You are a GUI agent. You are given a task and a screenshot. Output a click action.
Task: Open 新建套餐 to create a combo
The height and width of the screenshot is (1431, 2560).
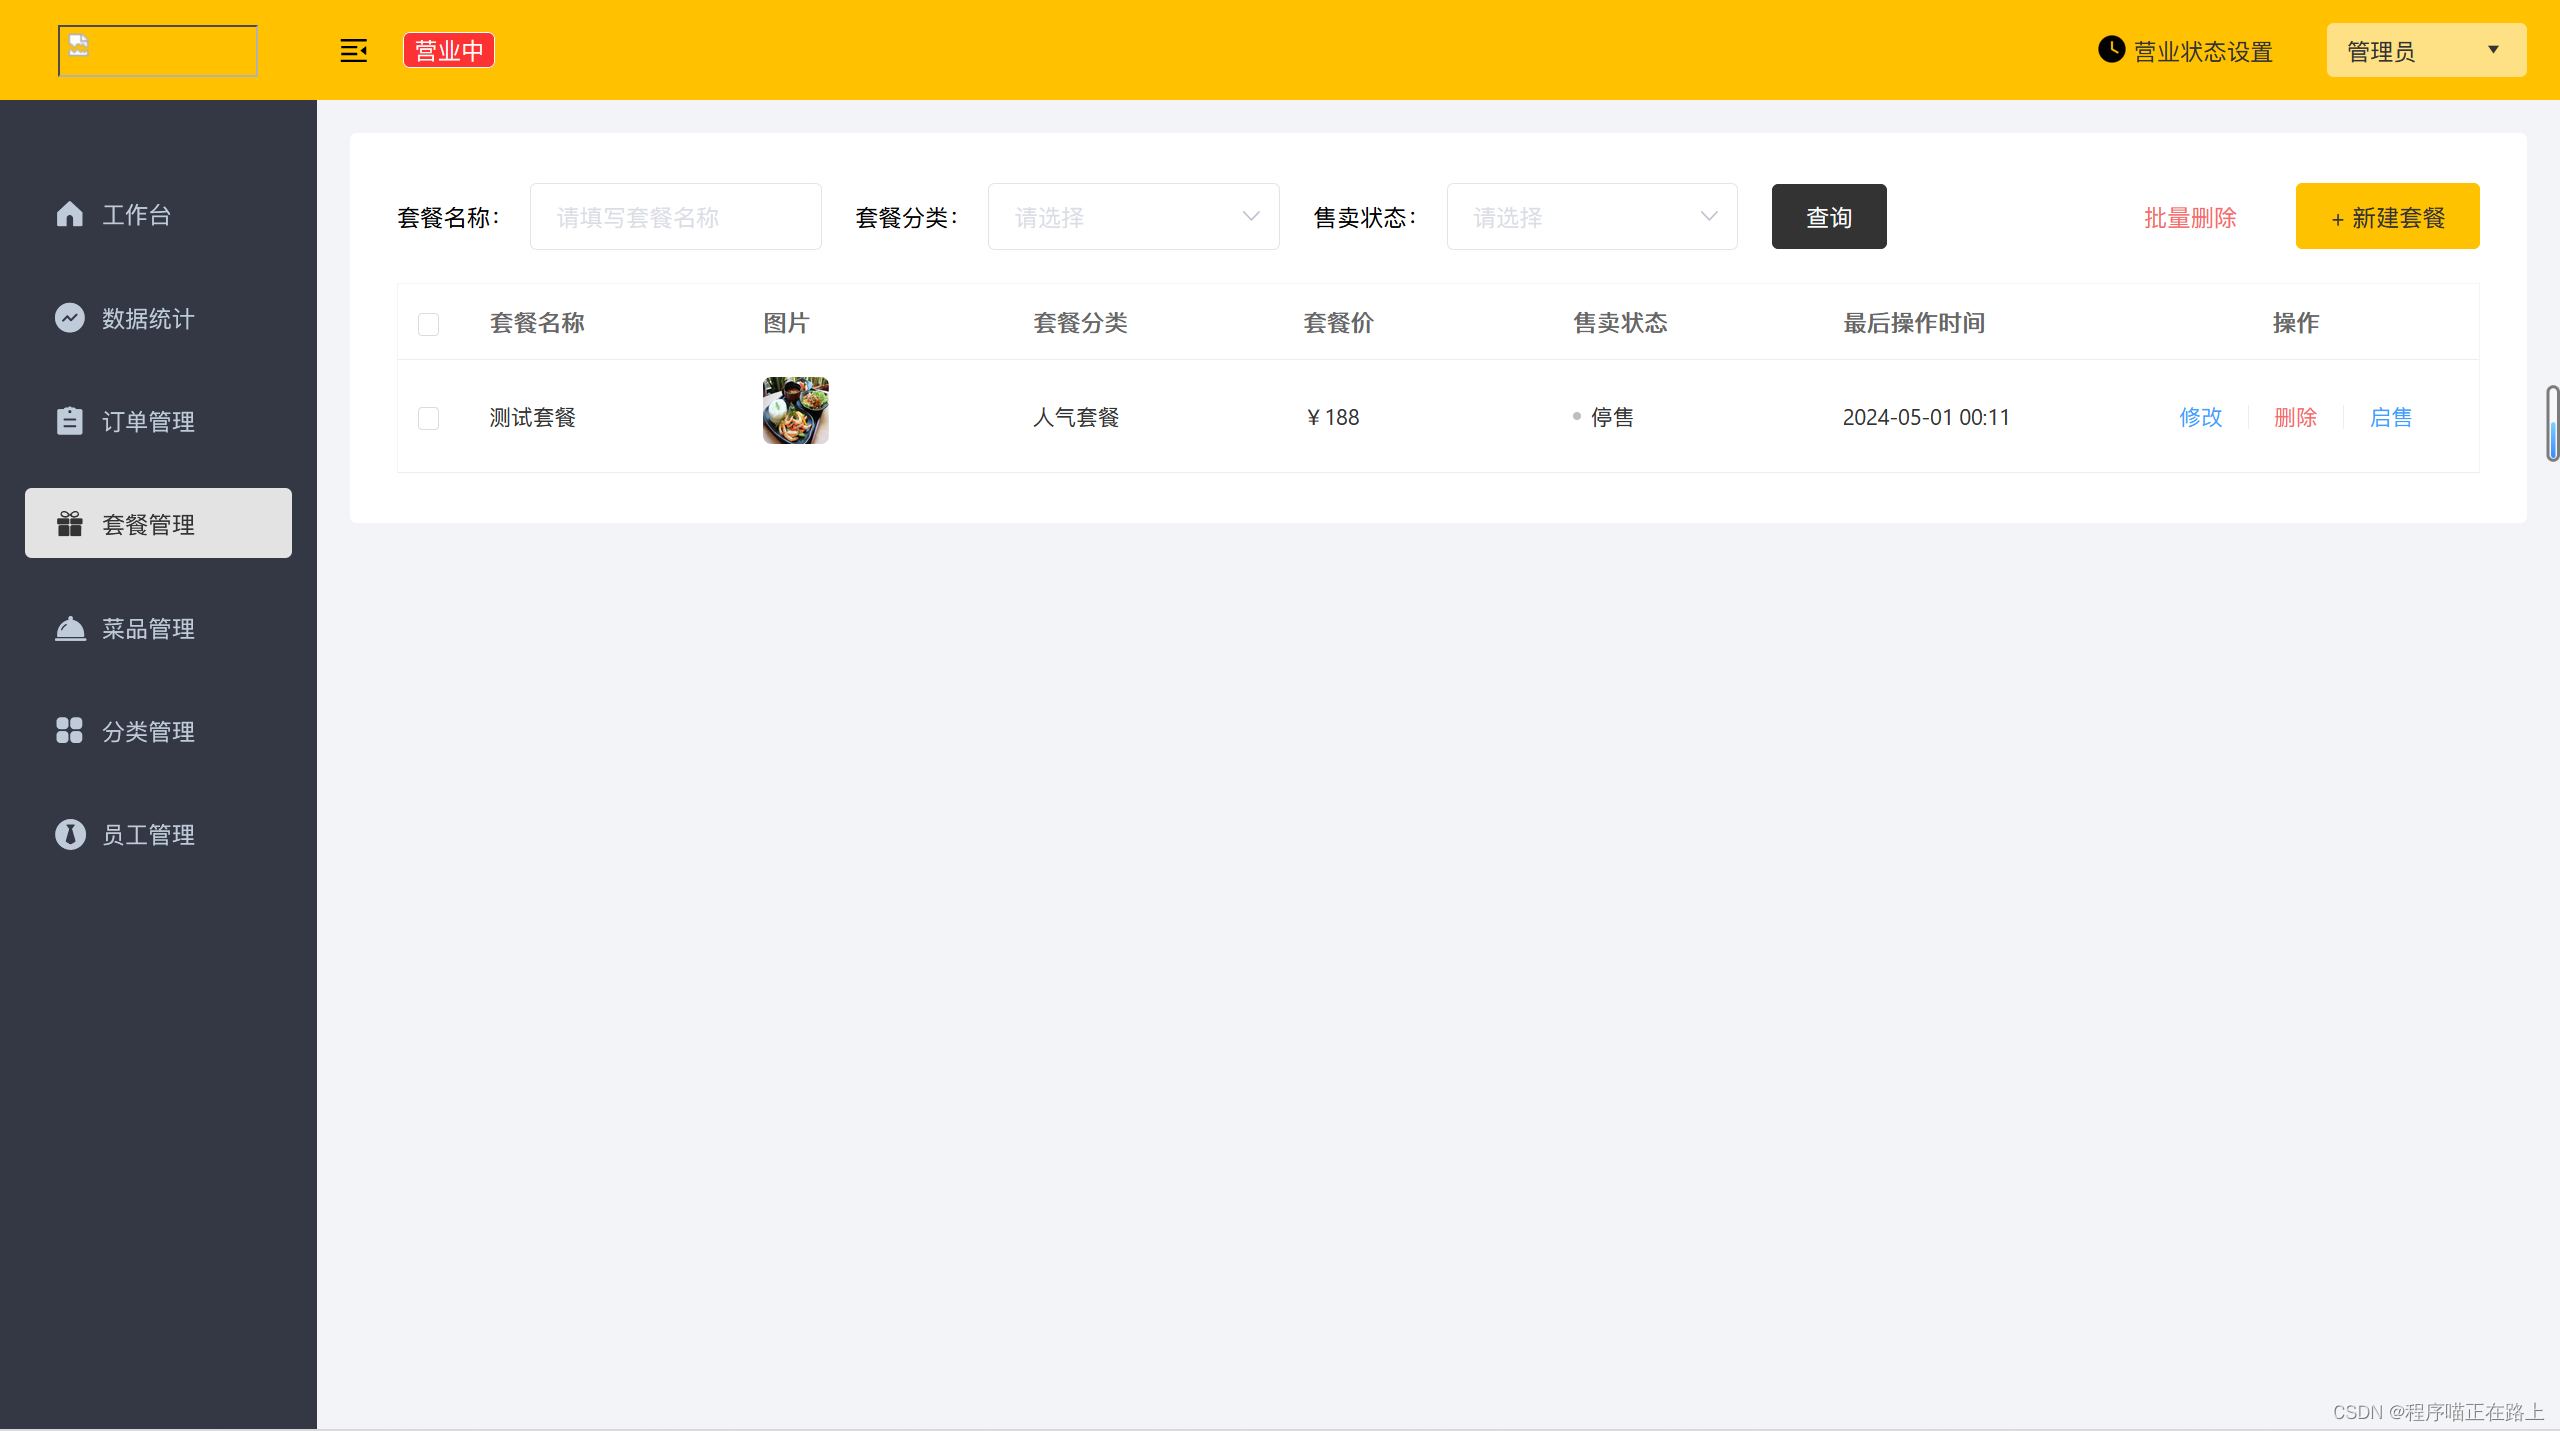point(2387,216)
